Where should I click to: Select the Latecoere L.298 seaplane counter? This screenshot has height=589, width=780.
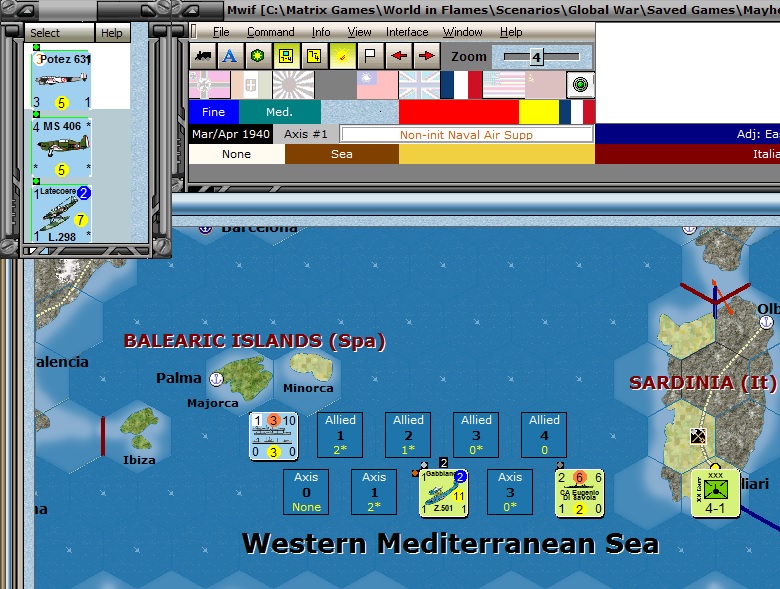pos(61,213)
